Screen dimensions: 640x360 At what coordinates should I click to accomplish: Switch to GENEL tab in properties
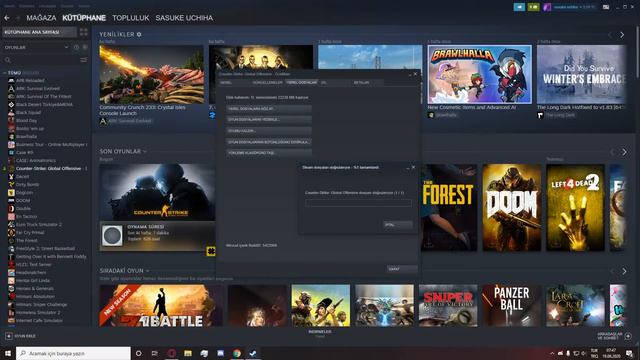pos(234,82)
